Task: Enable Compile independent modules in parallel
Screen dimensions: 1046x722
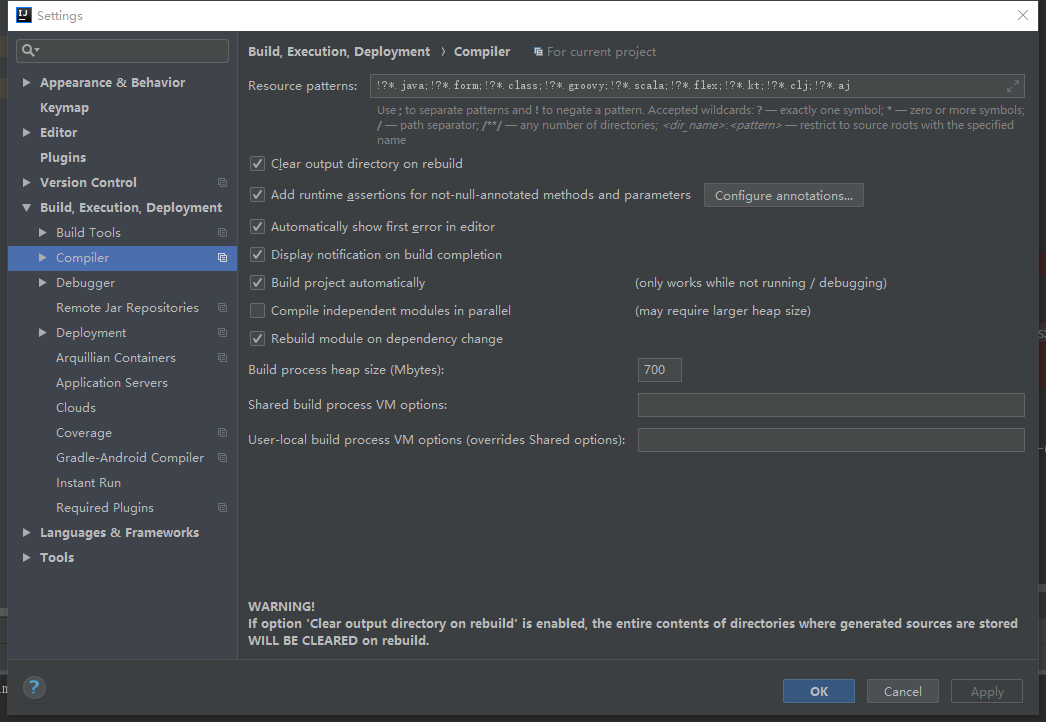Action: pyautogui.click(x=258, y=311)
